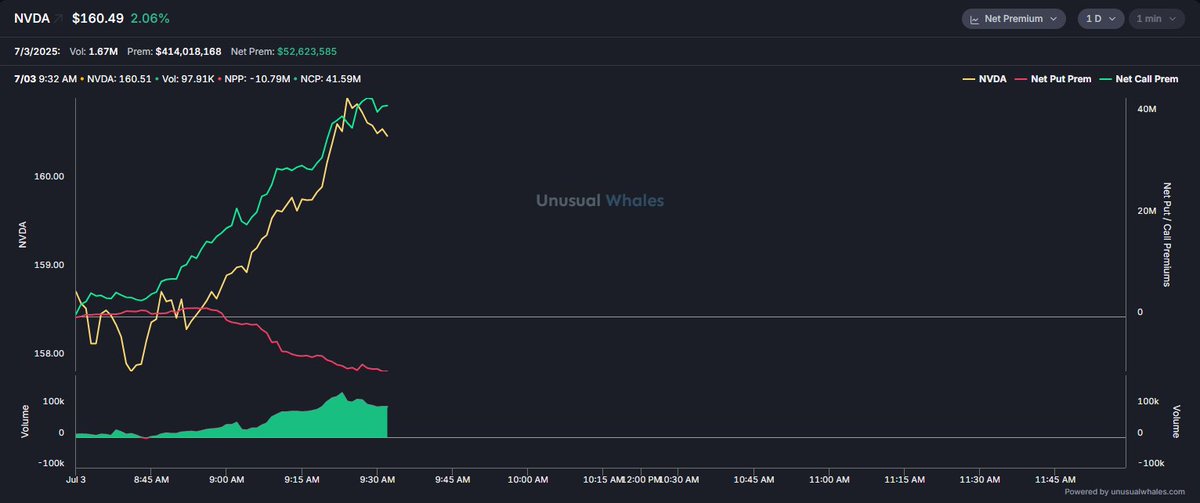Open the Powered by unusualwhales.com link
Viewport: 1200px width, 503px height.
1127,492
